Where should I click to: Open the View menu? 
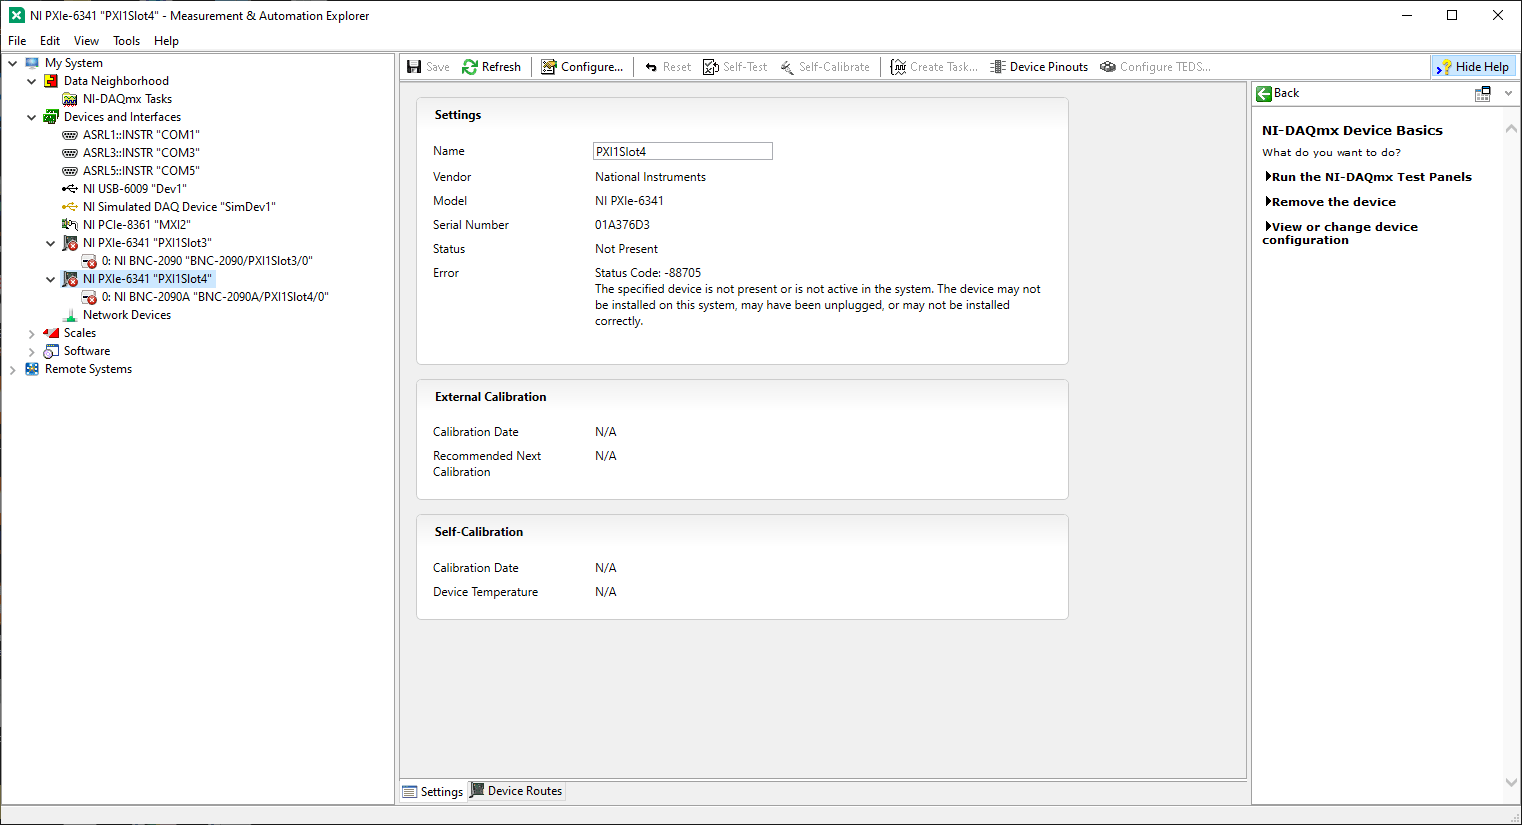click(86, 41)
